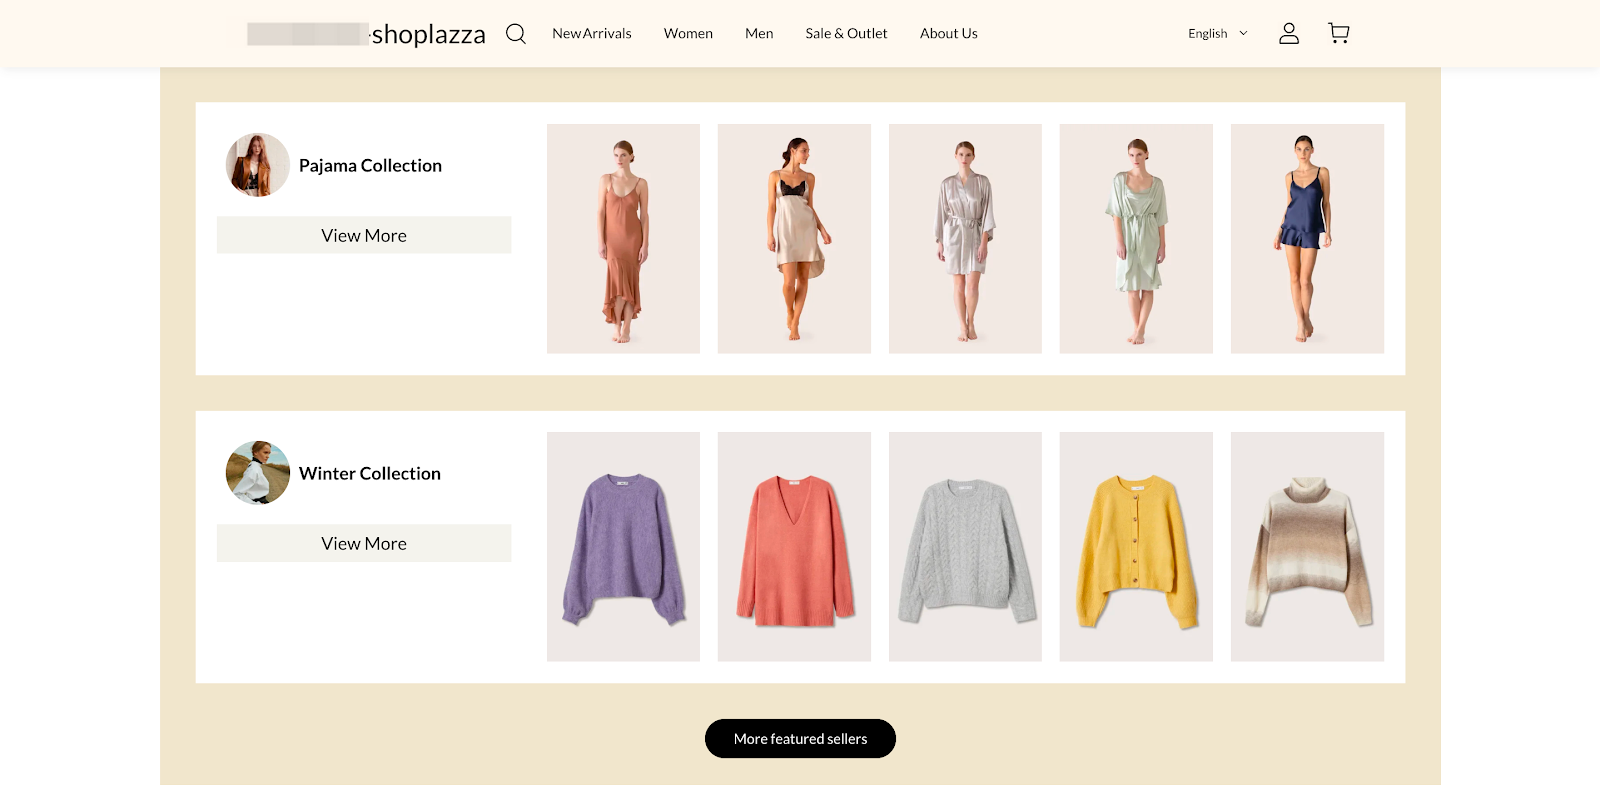This screenshot has width=1600, height=795.
Task: Open the New Arrivals menu
Action: pyautogui.click(x=591, y=34)
